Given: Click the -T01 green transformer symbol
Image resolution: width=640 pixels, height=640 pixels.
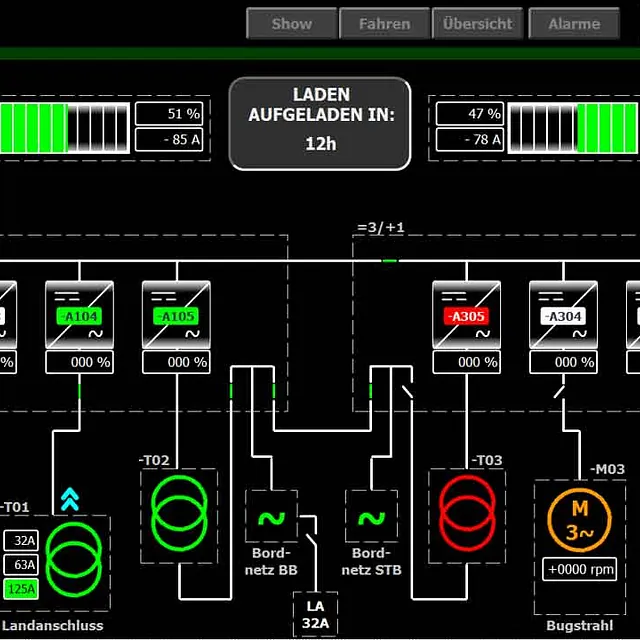Looking at the screenshot, I should 73,558.
